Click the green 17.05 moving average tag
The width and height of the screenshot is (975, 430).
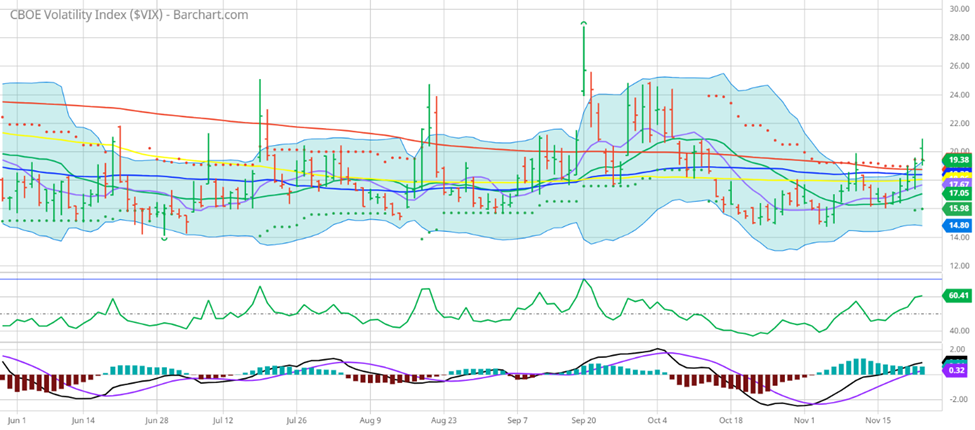coord(957,194)
